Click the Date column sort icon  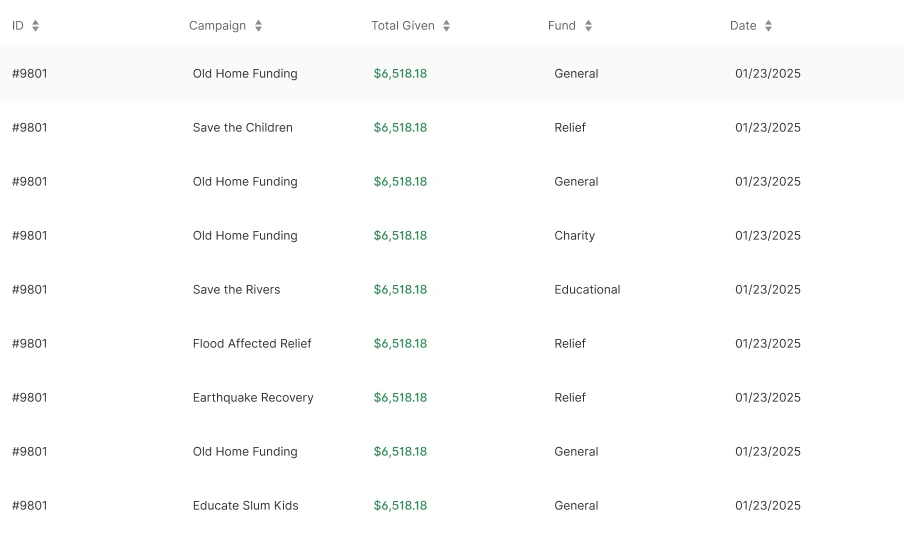coord(768,25)
